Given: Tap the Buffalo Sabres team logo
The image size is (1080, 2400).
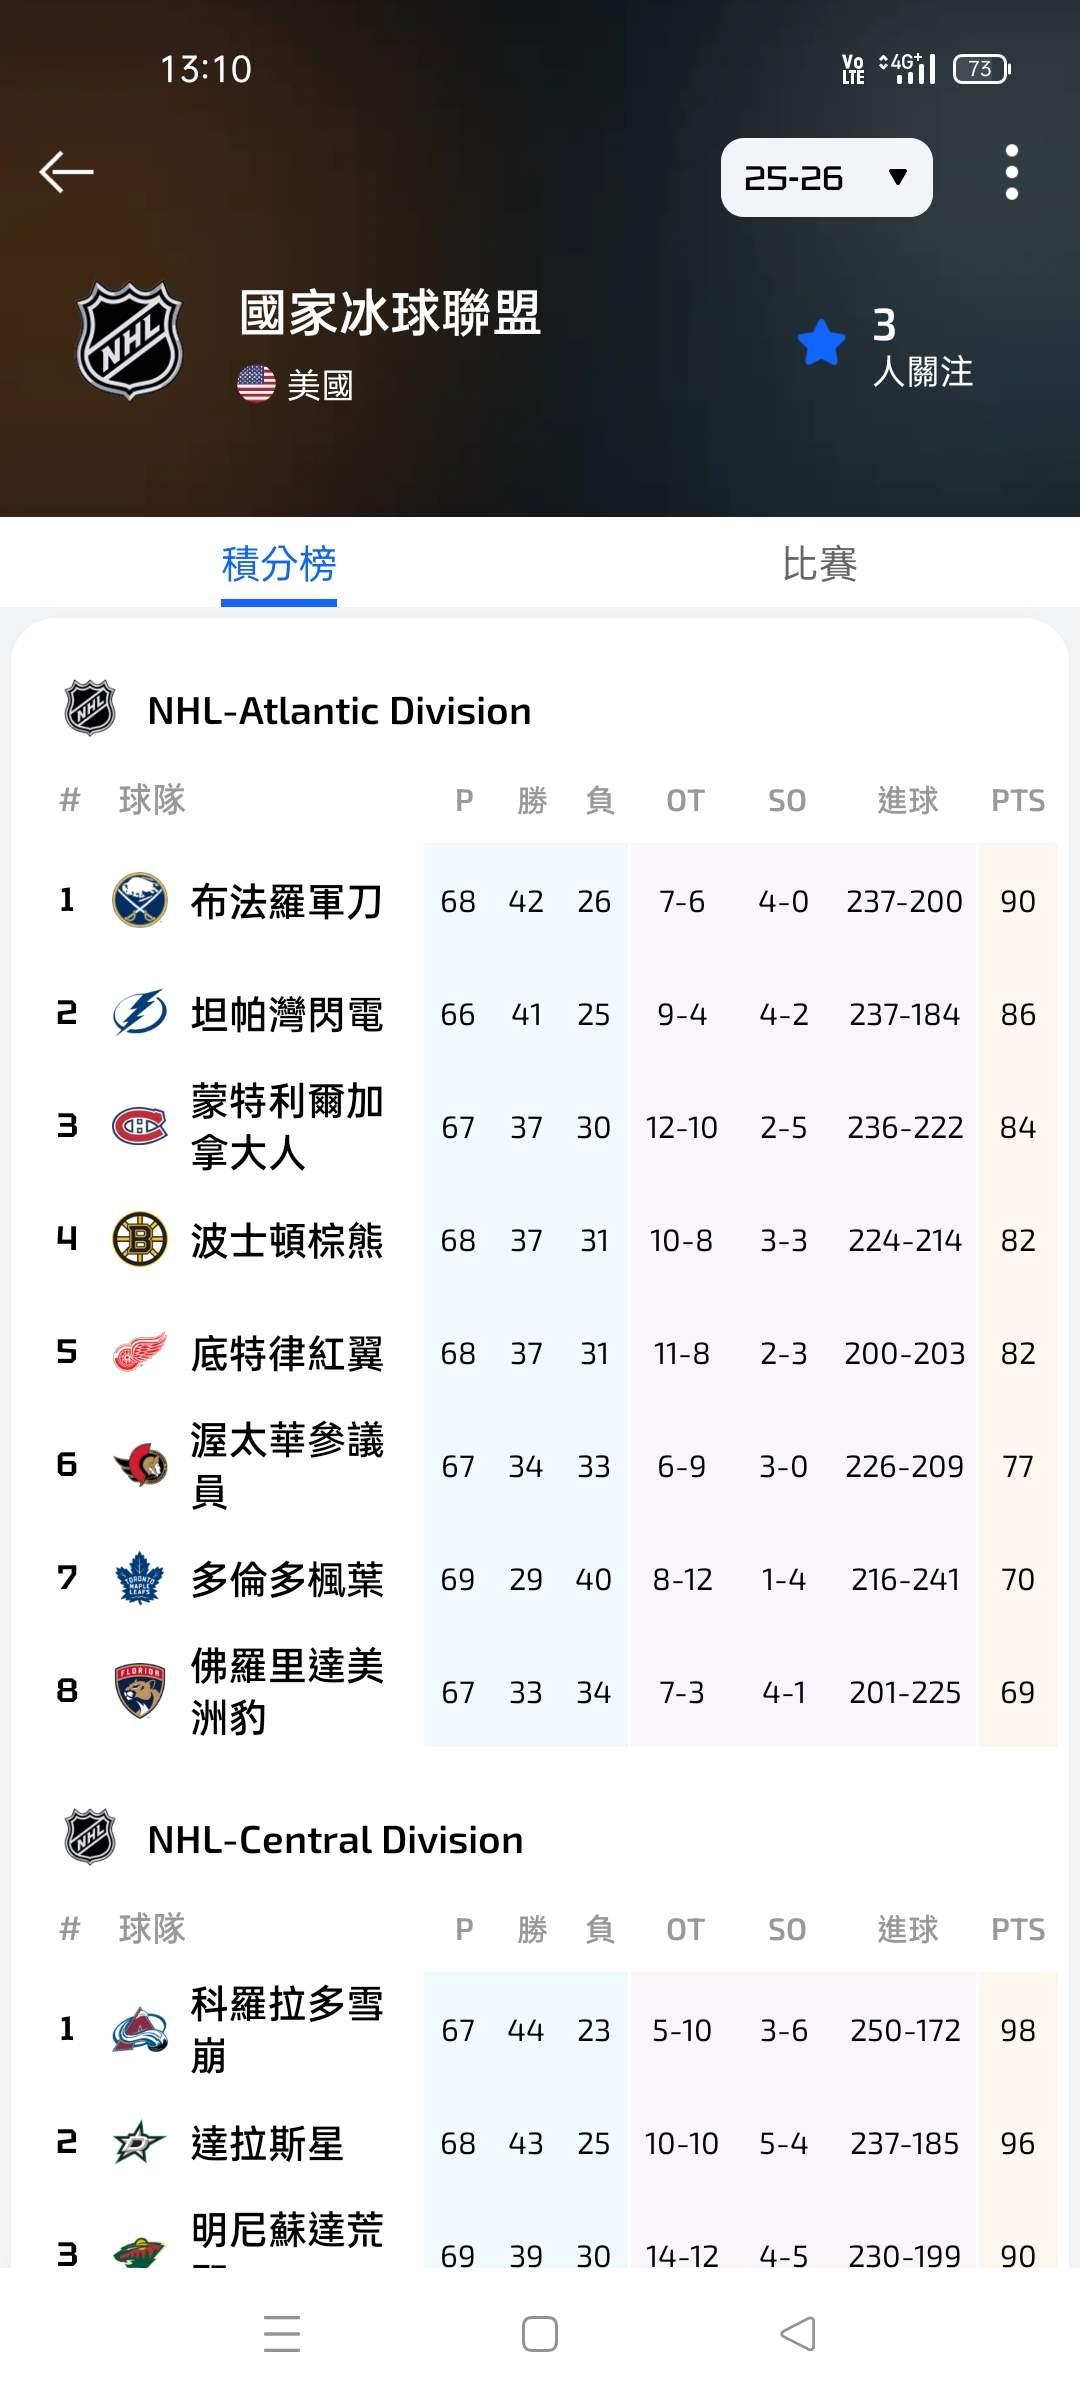Looking at the screenshot, I should click(139, 901).
